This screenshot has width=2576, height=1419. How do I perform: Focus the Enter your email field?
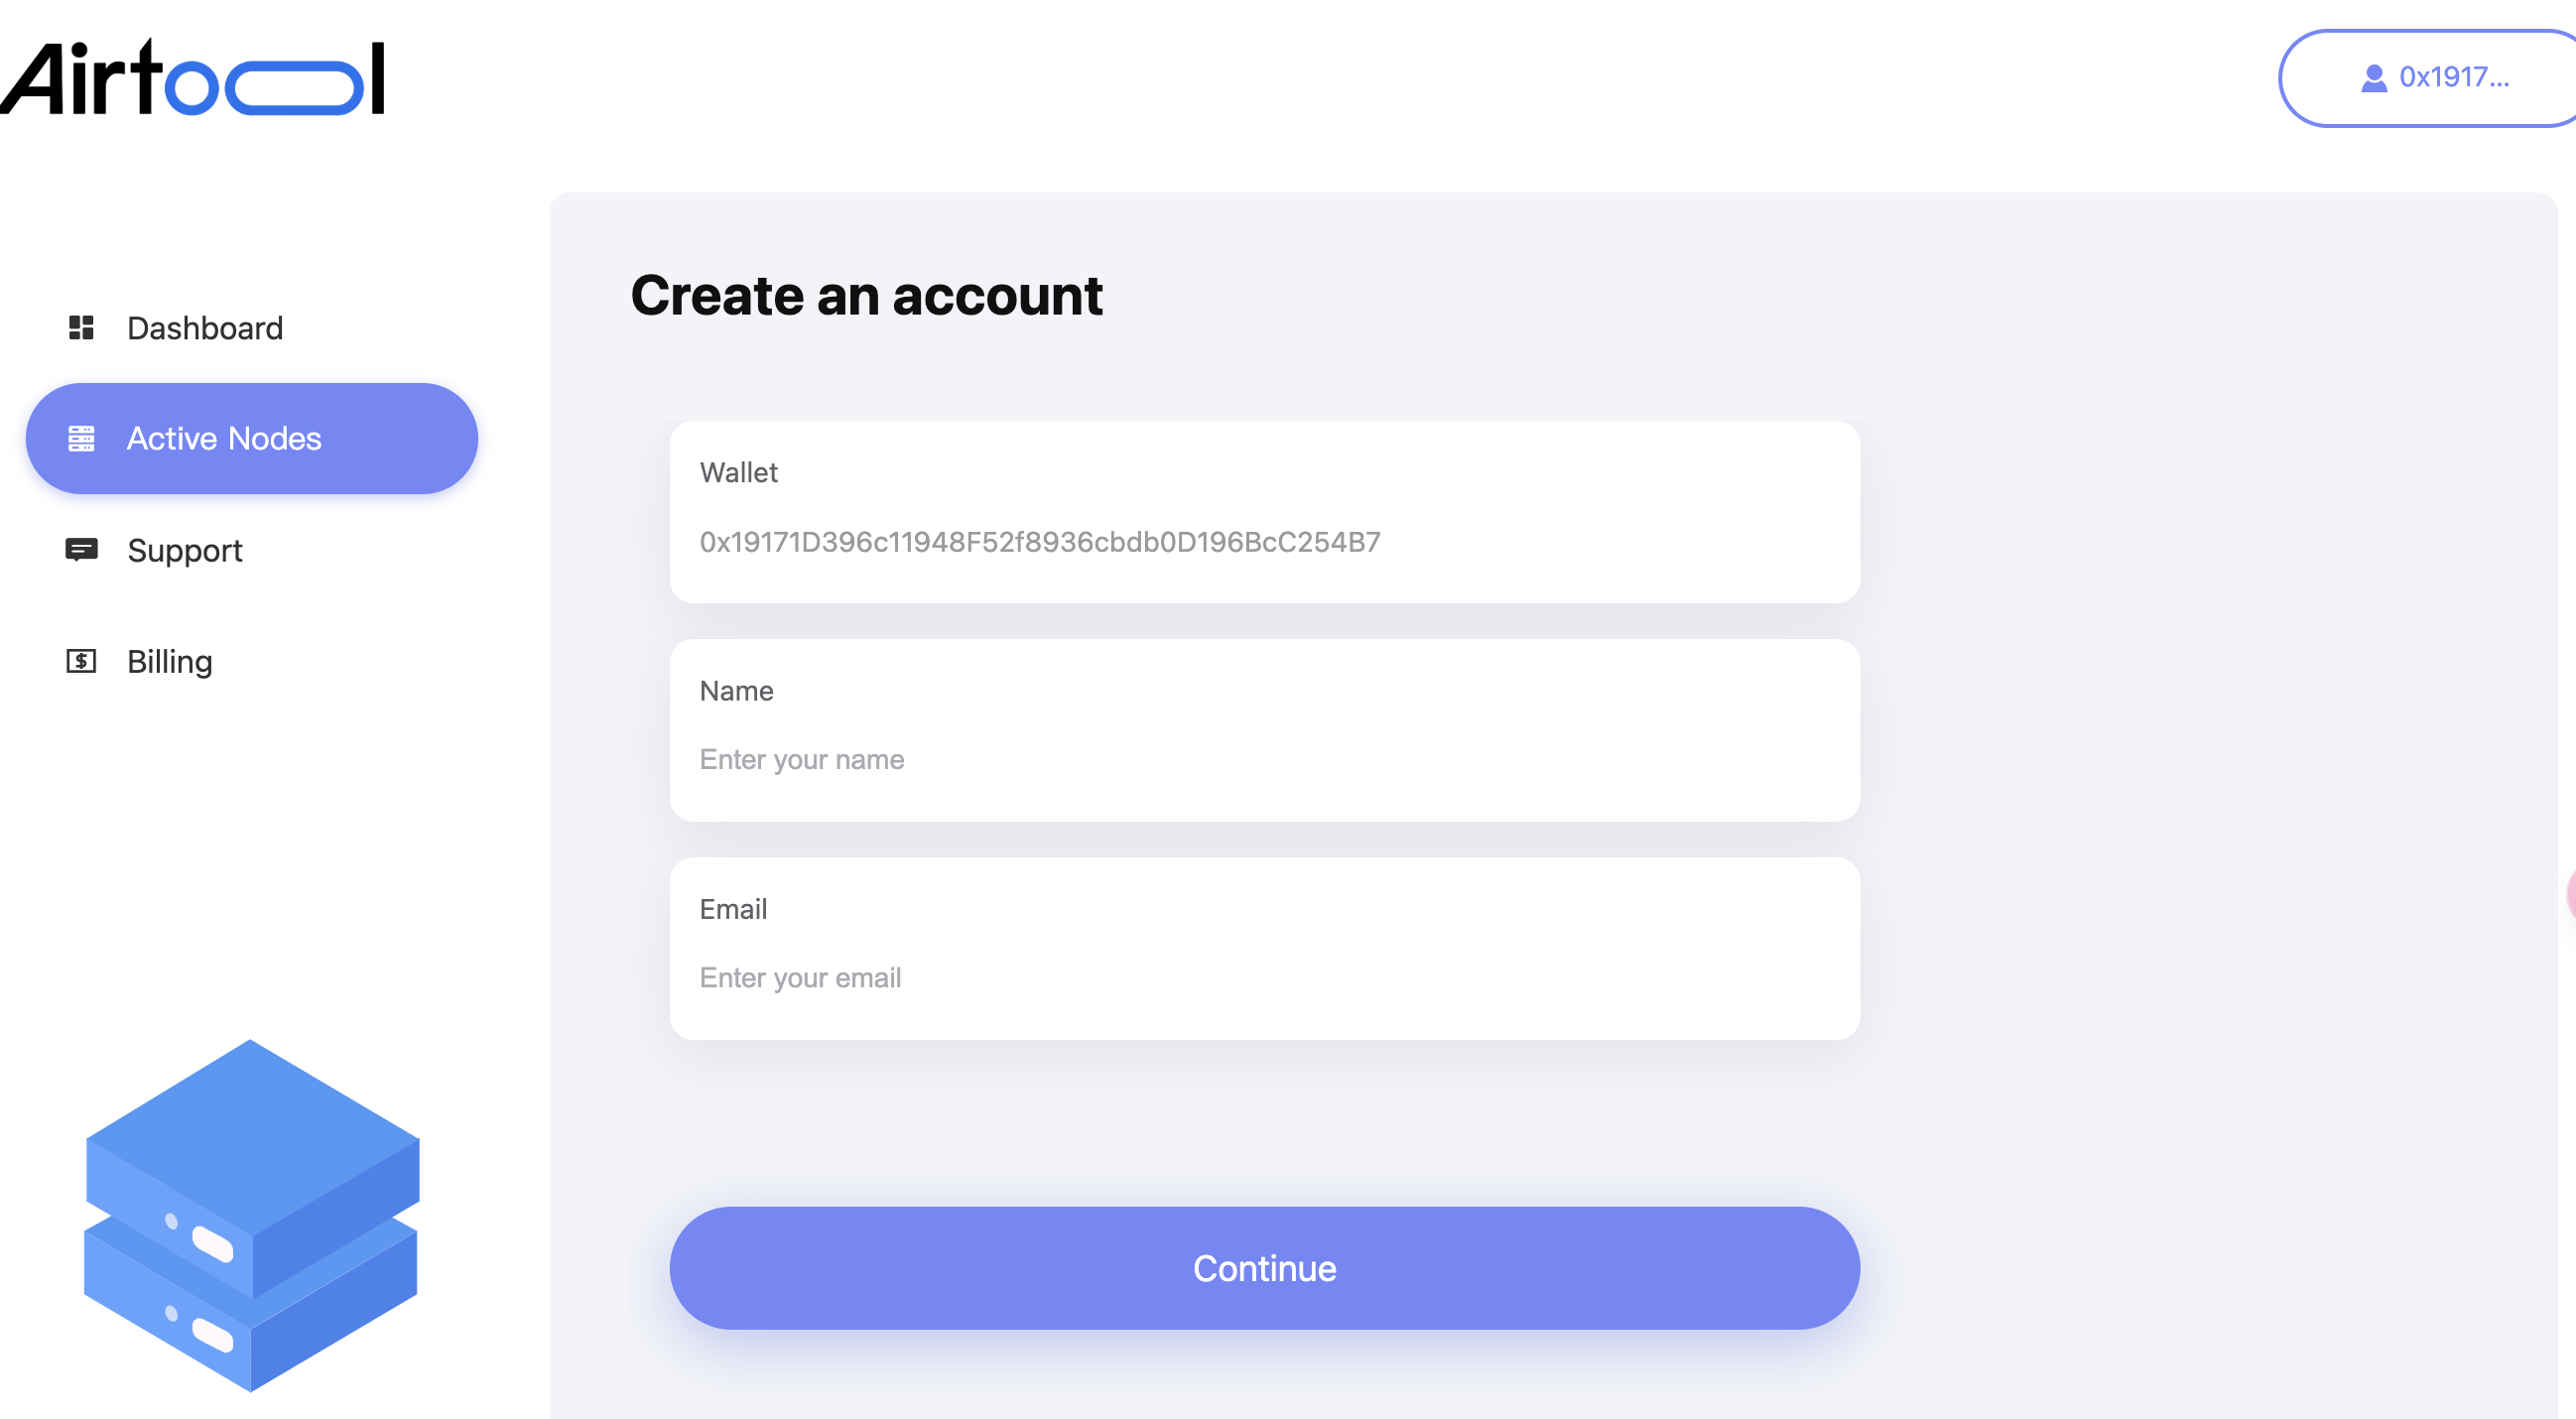coord(1264,978)
